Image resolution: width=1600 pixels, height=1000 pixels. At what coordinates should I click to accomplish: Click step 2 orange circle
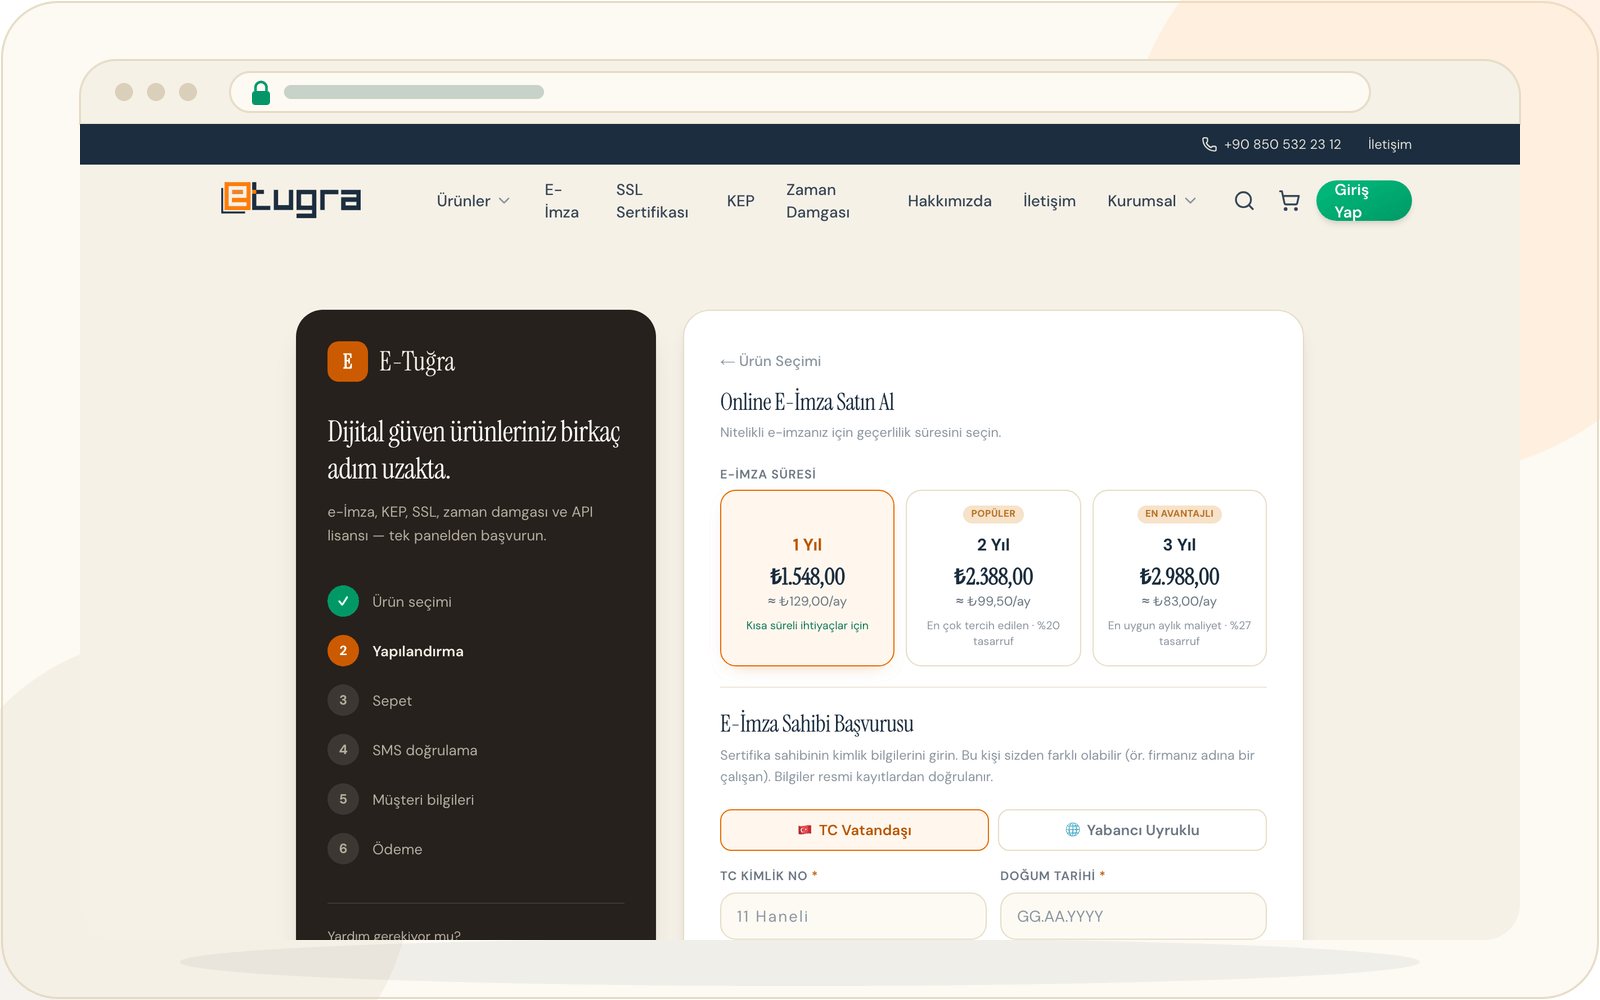[343, 651]
